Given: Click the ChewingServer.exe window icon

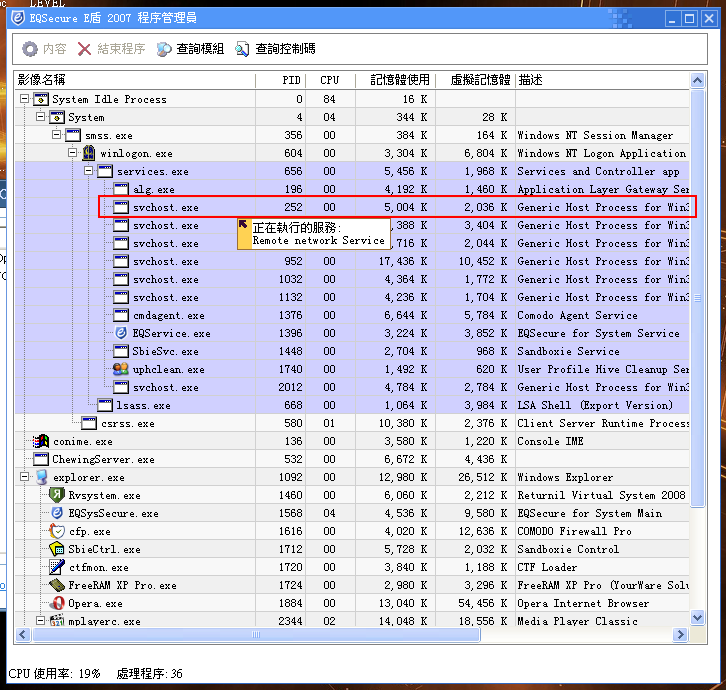Looking at the screenshot, I should 41,459.
